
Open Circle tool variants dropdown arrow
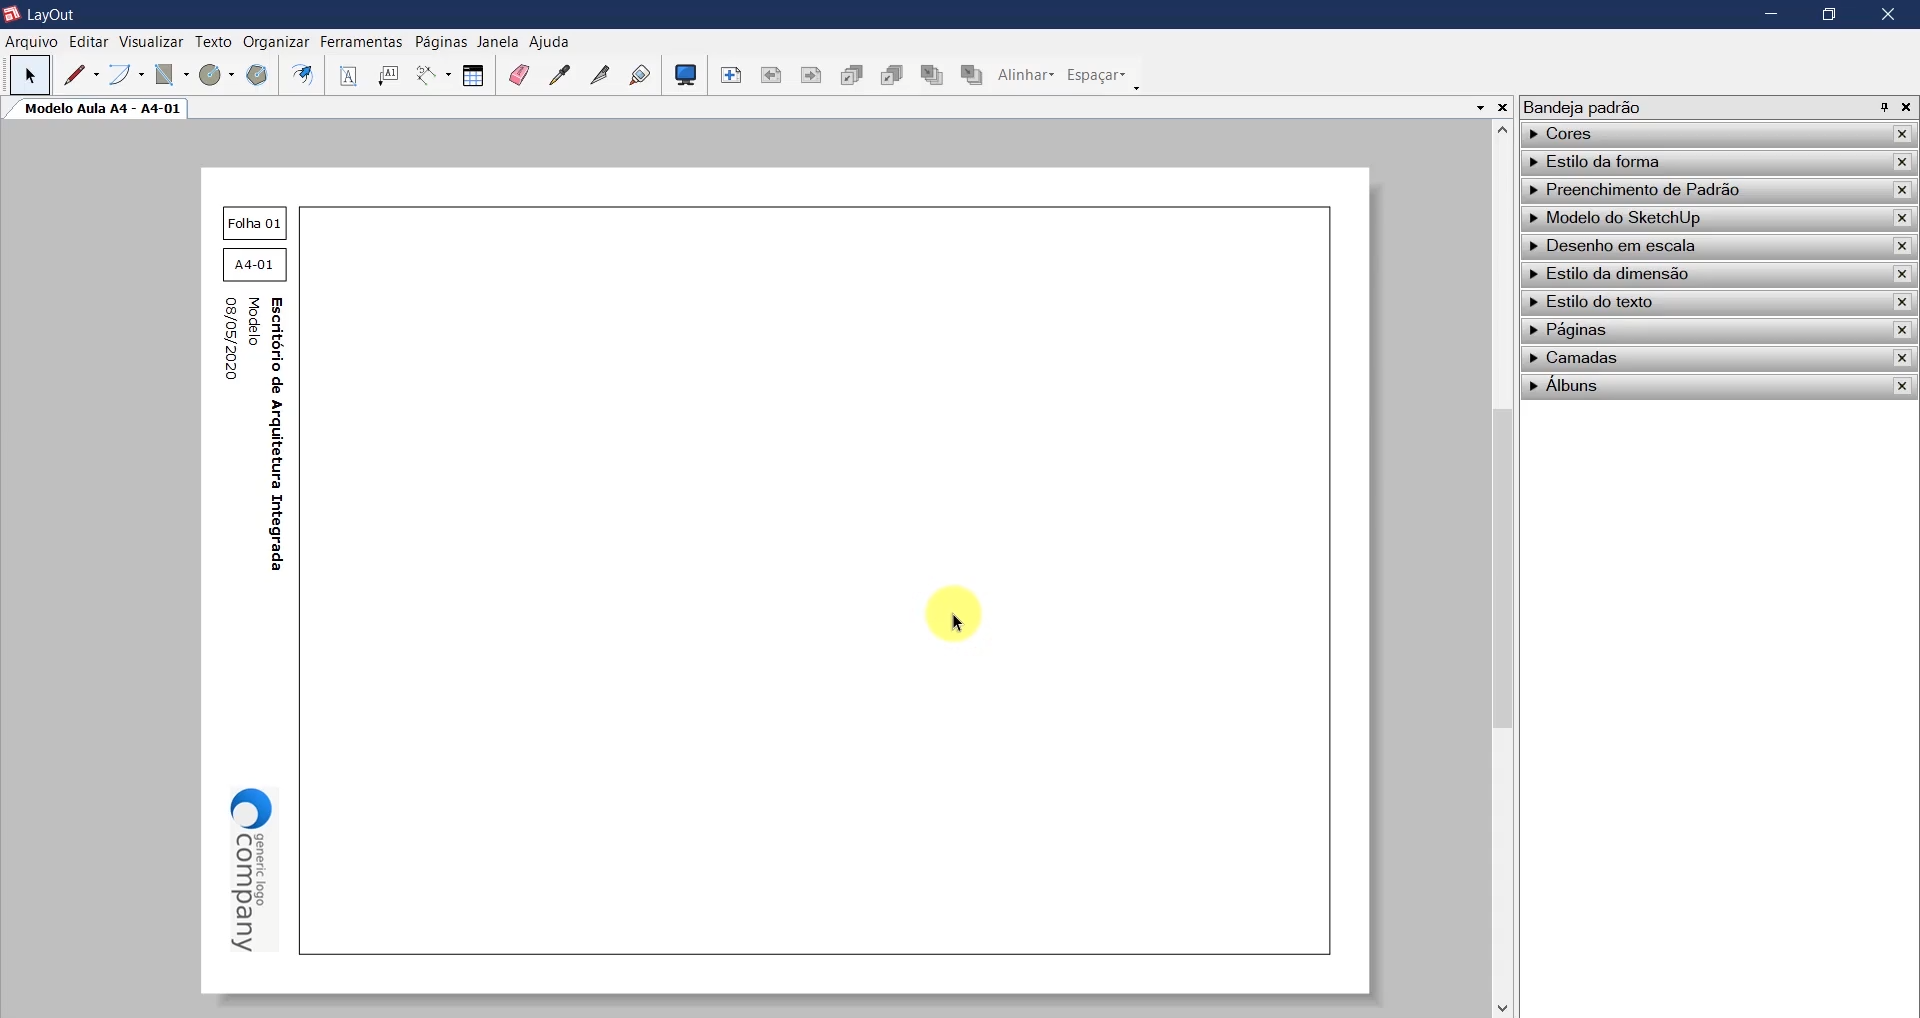coord(232,76)
